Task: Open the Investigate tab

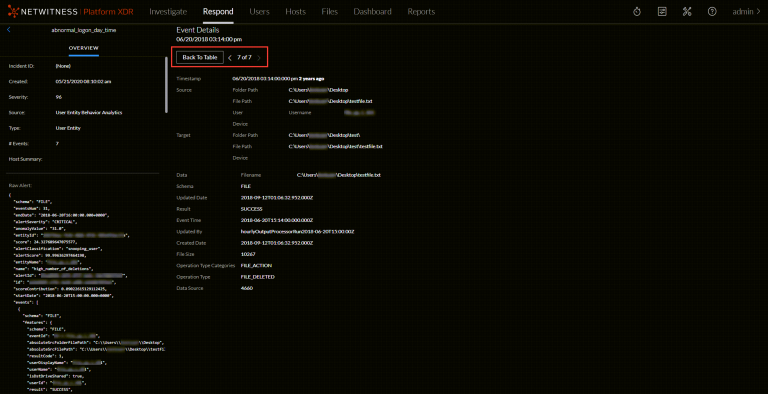Action: click(168, 12)
